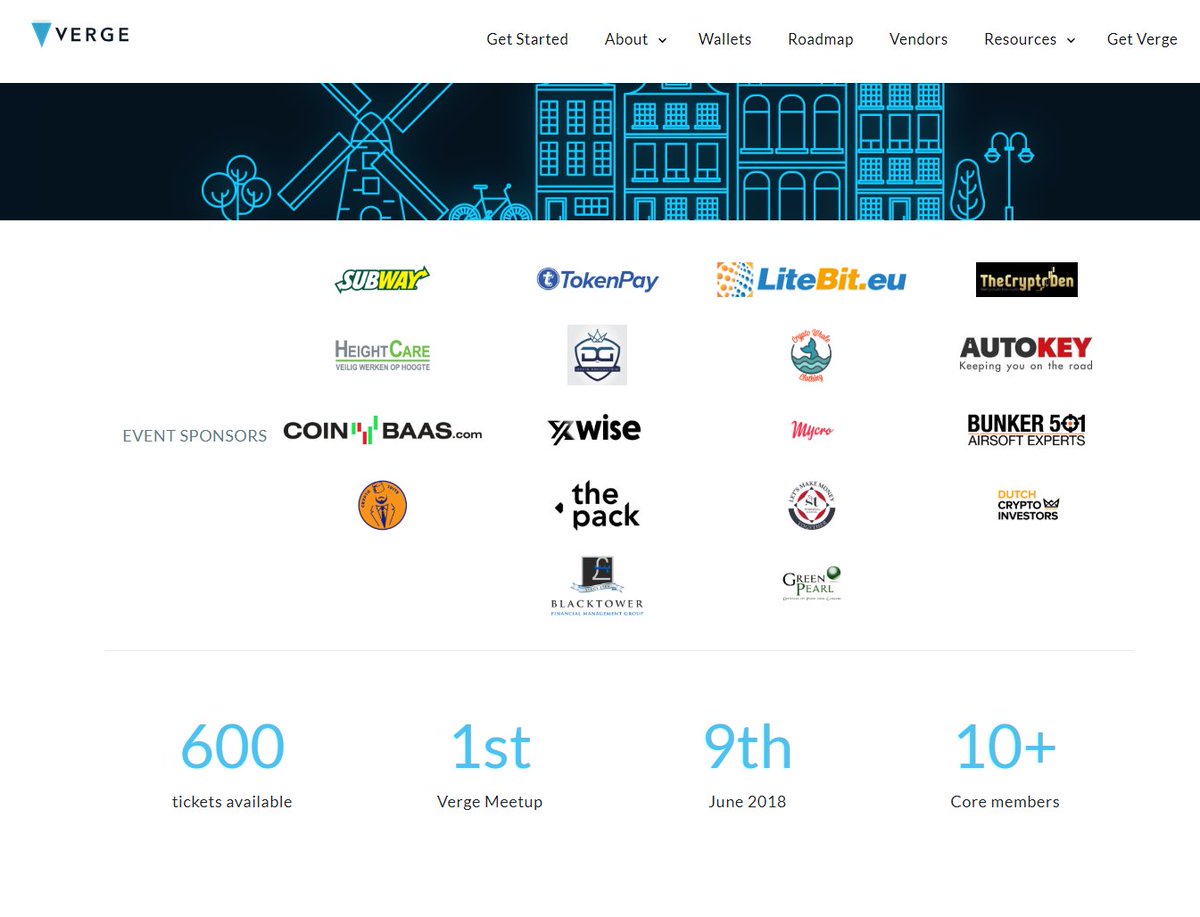This screenshot has height=917, width=1200.
Task: Visit Dutch Crypto Investors logo
Action: [1027, 505]
